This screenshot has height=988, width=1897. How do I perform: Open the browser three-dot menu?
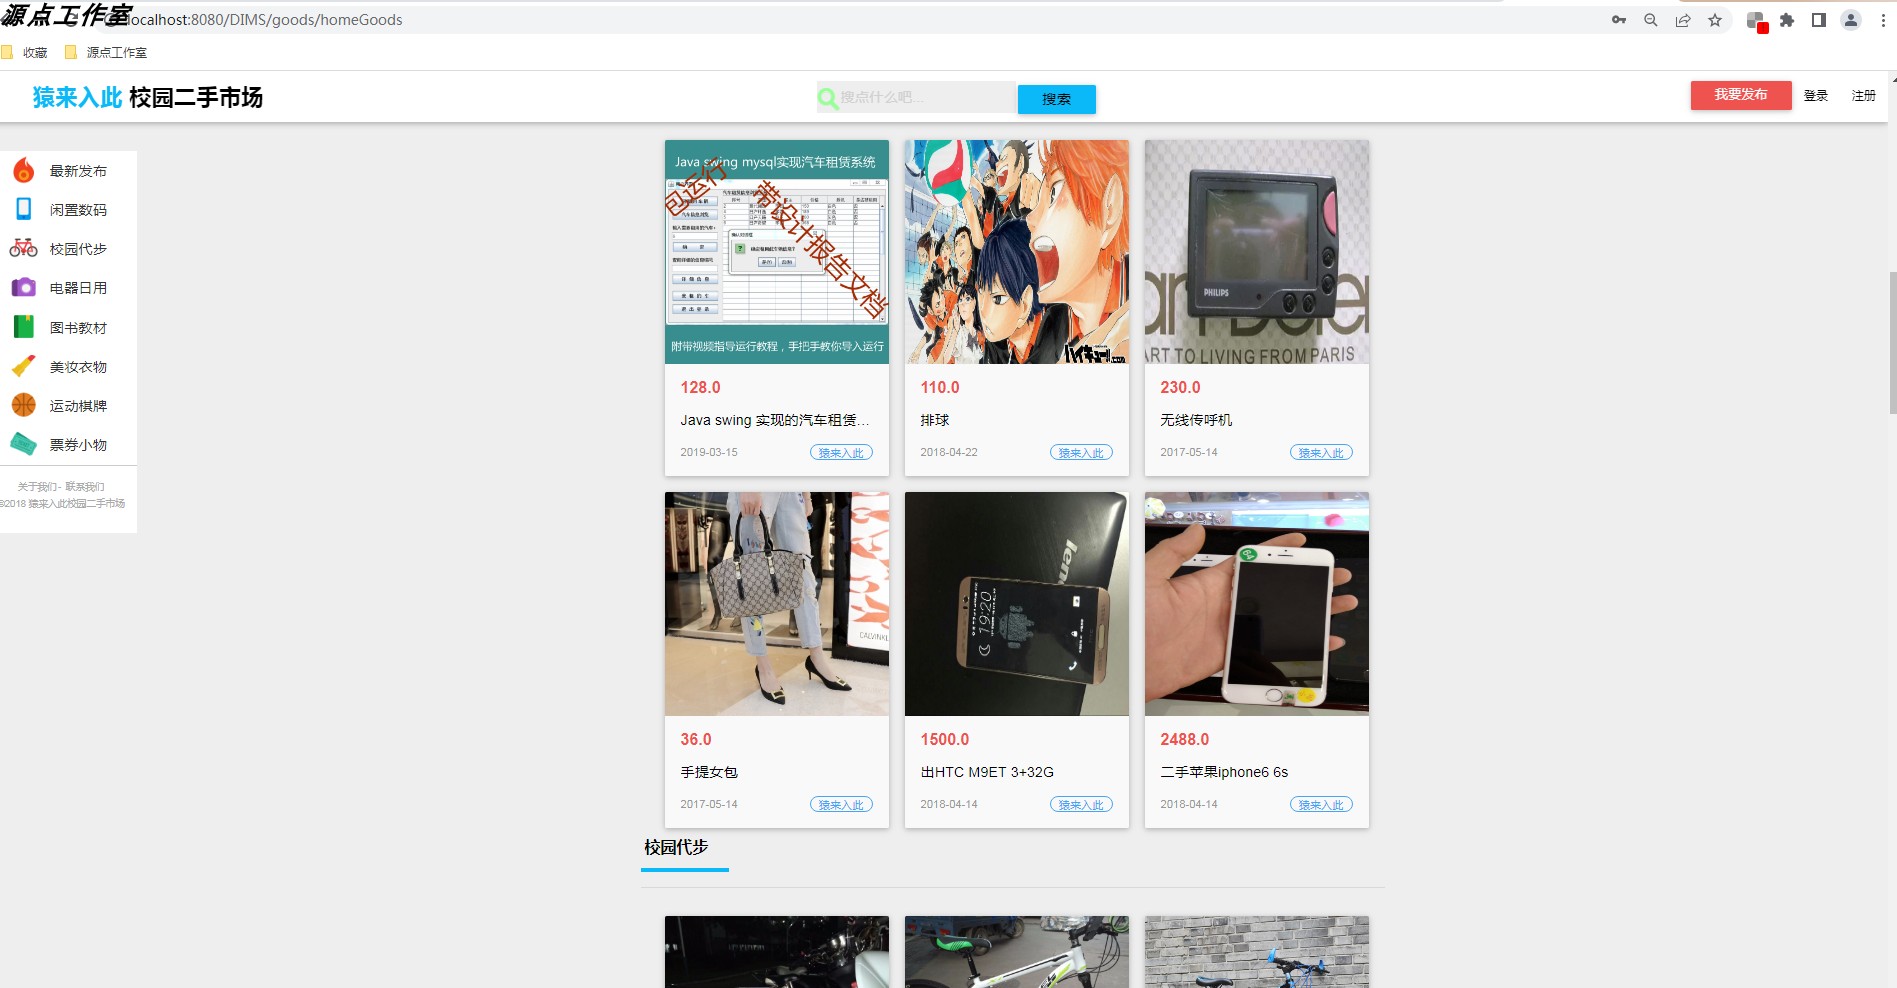coord(1883,20)
